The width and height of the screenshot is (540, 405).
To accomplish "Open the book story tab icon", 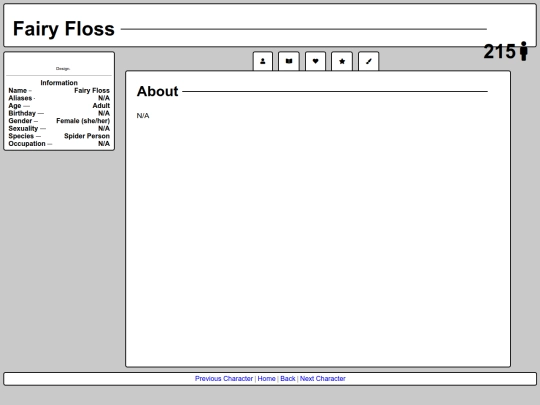I will 289,61.
